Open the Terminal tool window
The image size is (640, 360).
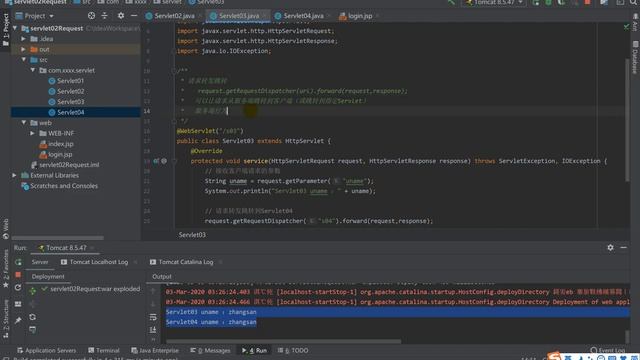point(104,350)
